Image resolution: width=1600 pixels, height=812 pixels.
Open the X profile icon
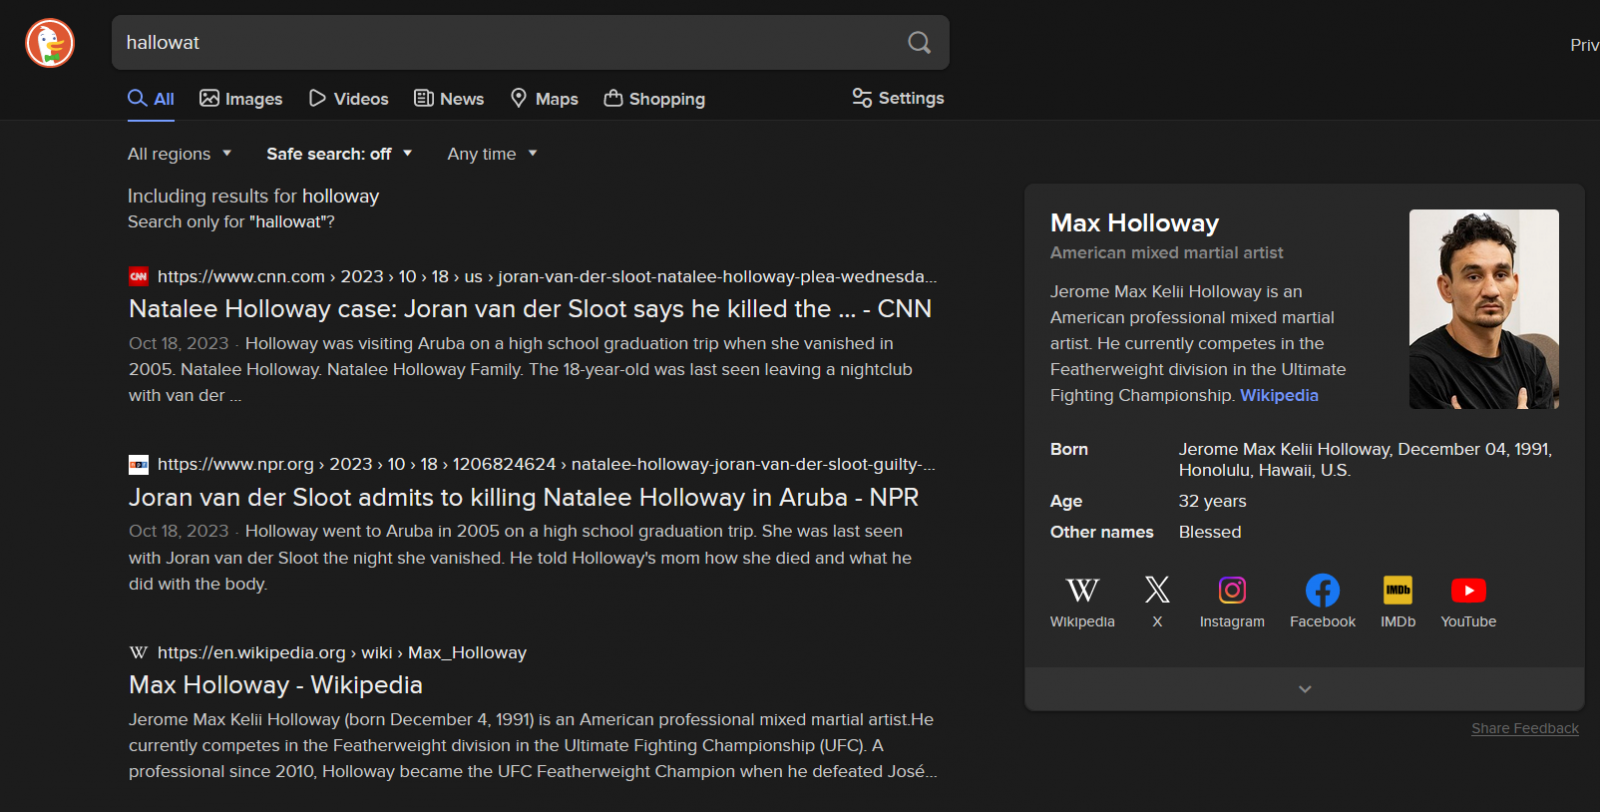1157,601
